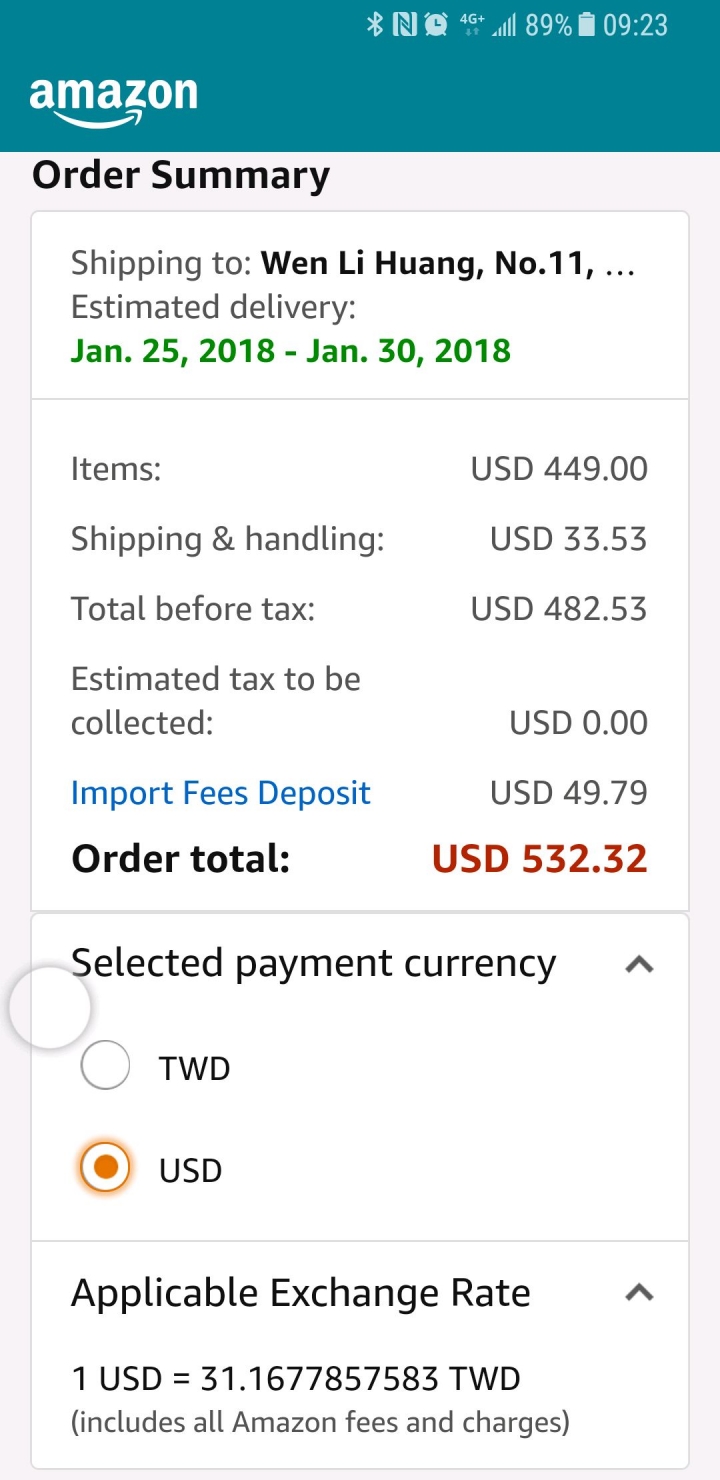Tap the 4G+ network indicator icon
This screenshot has height=1480, width=720.
click(x=471, y=25)
